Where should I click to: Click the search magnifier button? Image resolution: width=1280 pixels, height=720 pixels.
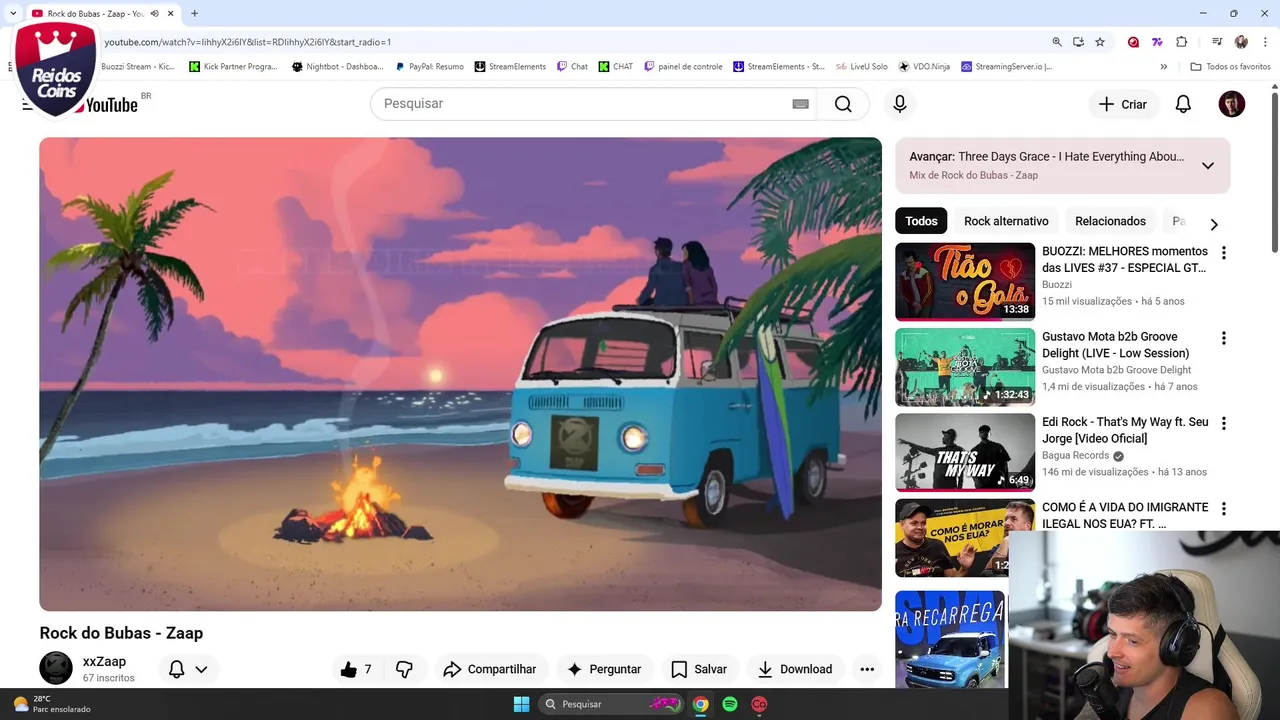843,104
